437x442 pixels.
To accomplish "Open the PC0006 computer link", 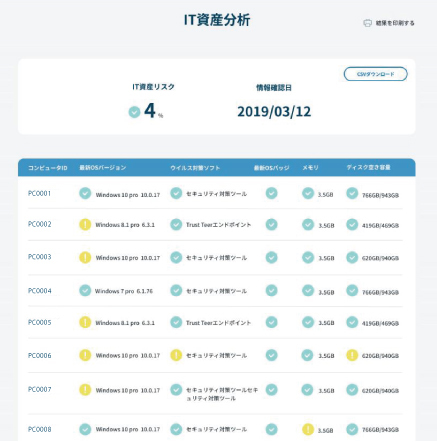I will (x=40, y=355).
